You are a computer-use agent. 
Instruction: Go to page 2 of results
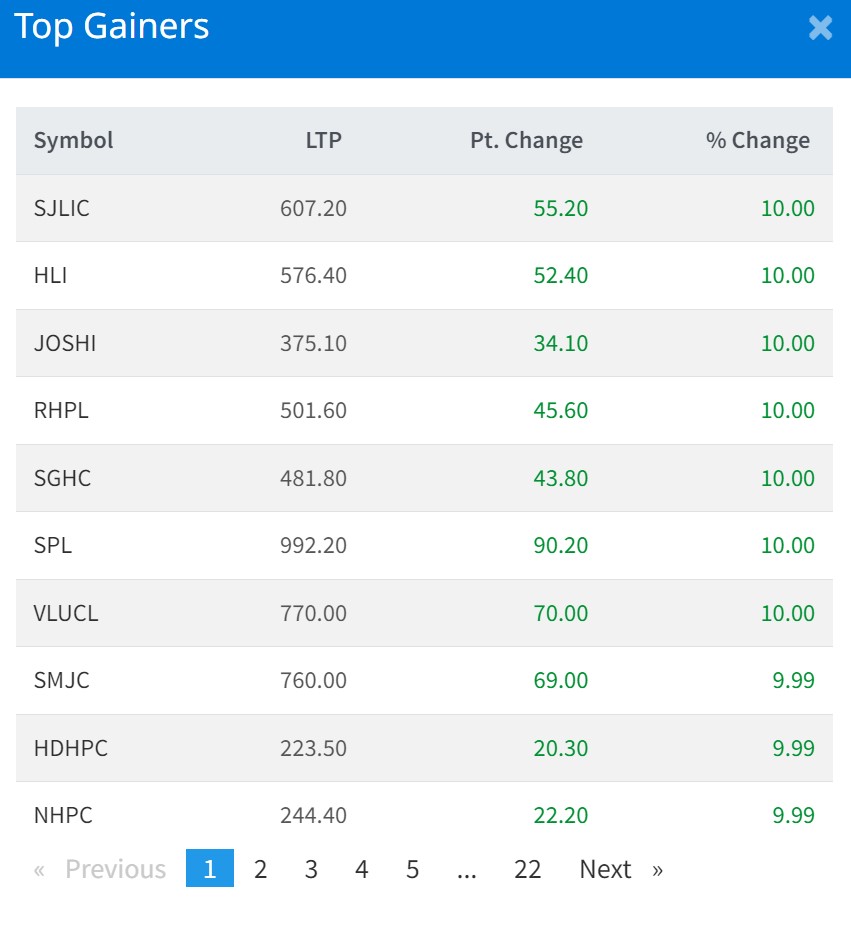pos(260,869)
